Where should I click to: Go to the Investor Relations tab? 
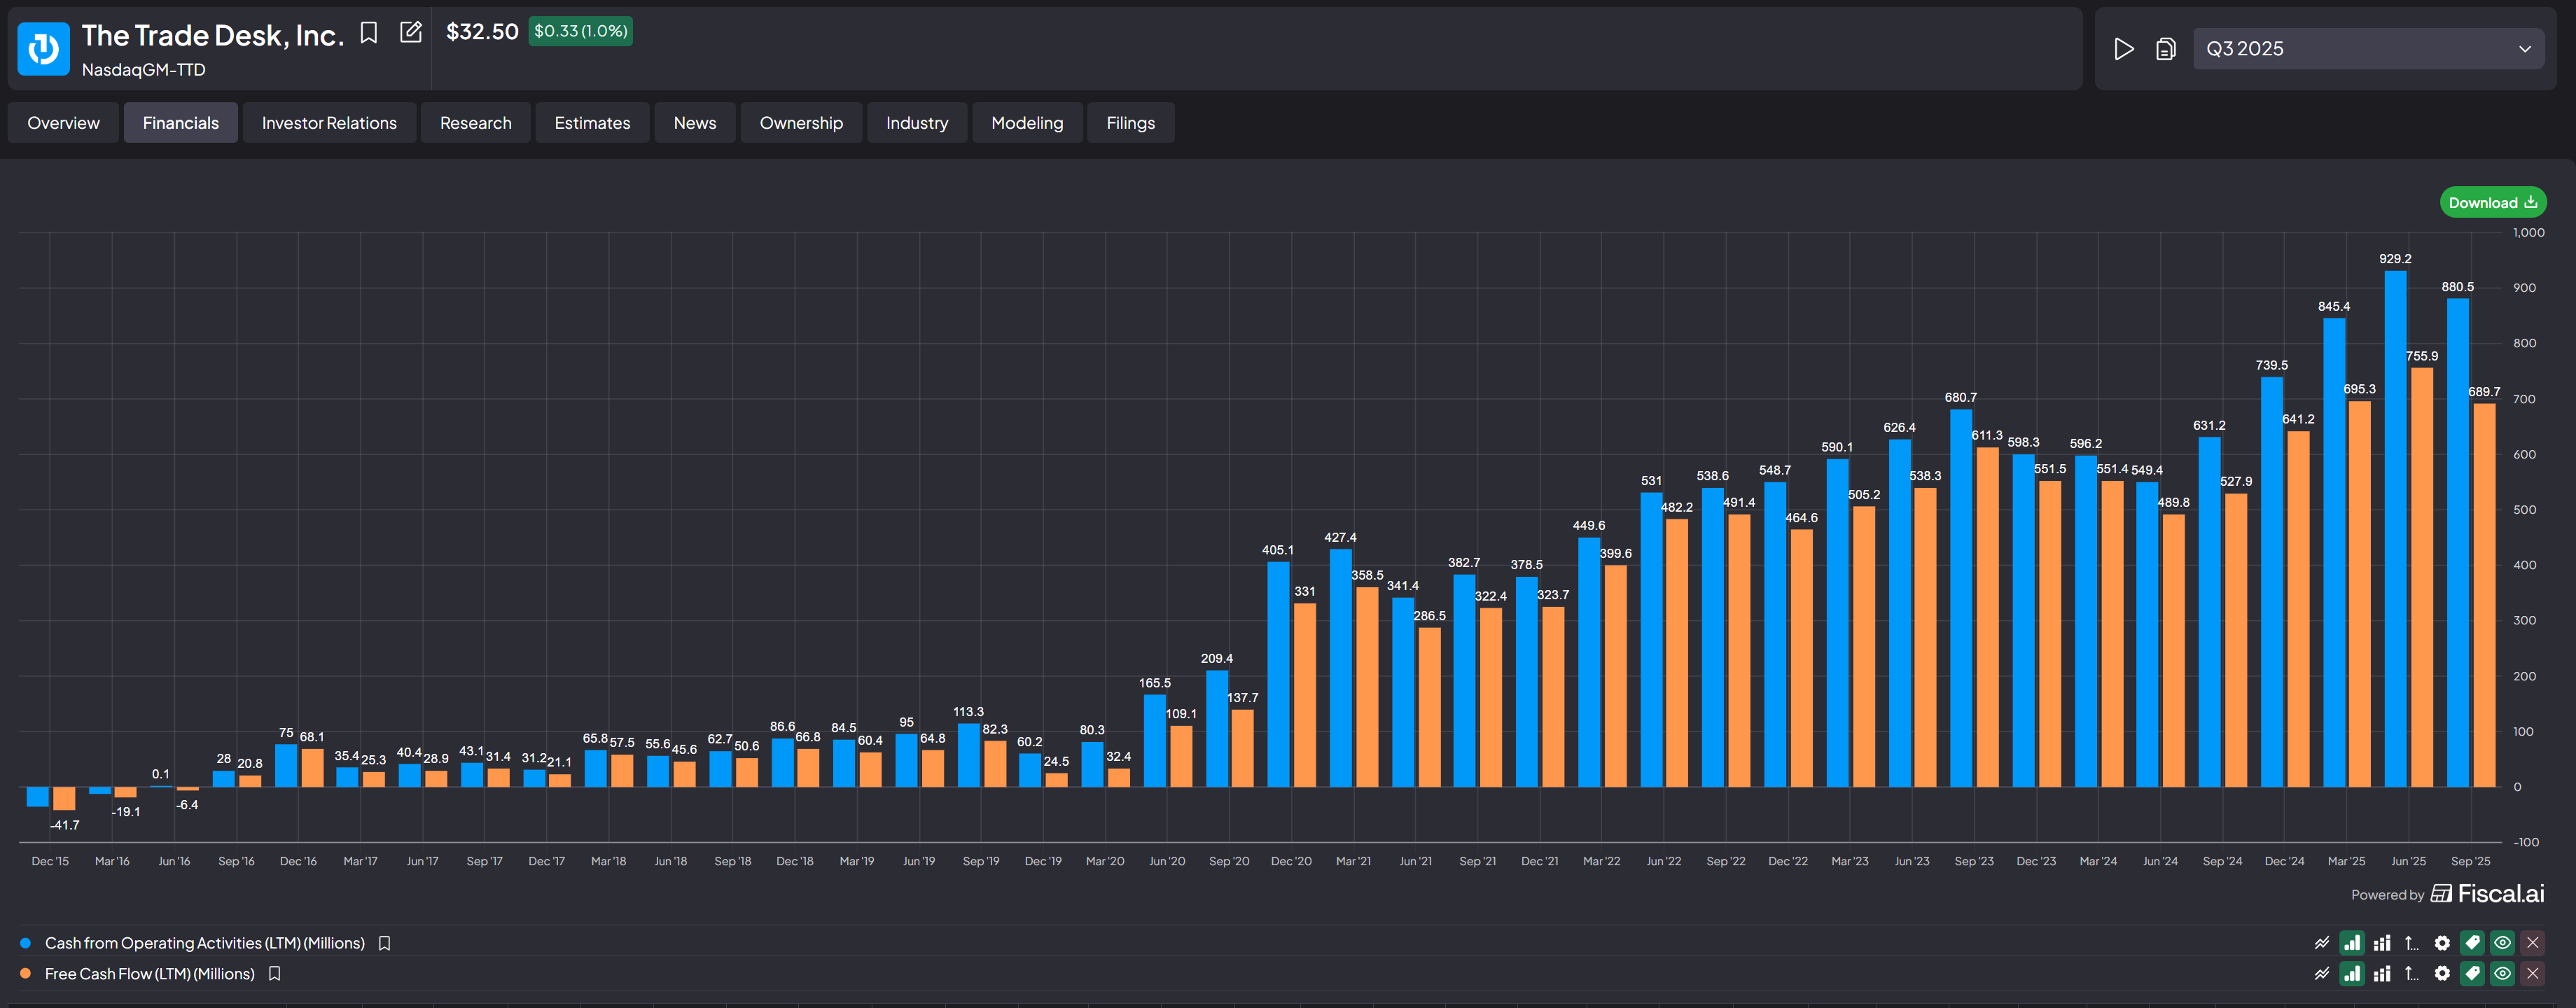329,123
